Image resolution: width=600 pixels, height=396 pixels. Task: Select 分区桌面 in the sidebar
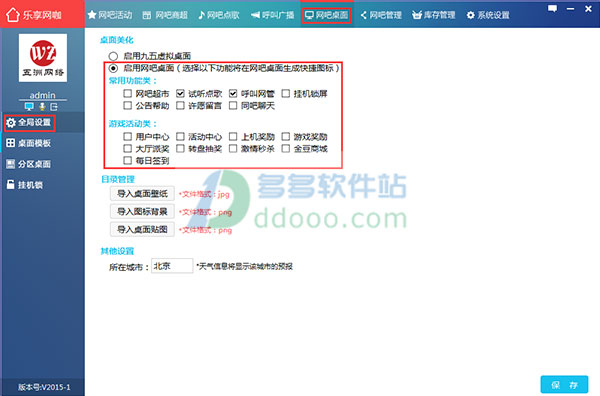pos(42,164)
